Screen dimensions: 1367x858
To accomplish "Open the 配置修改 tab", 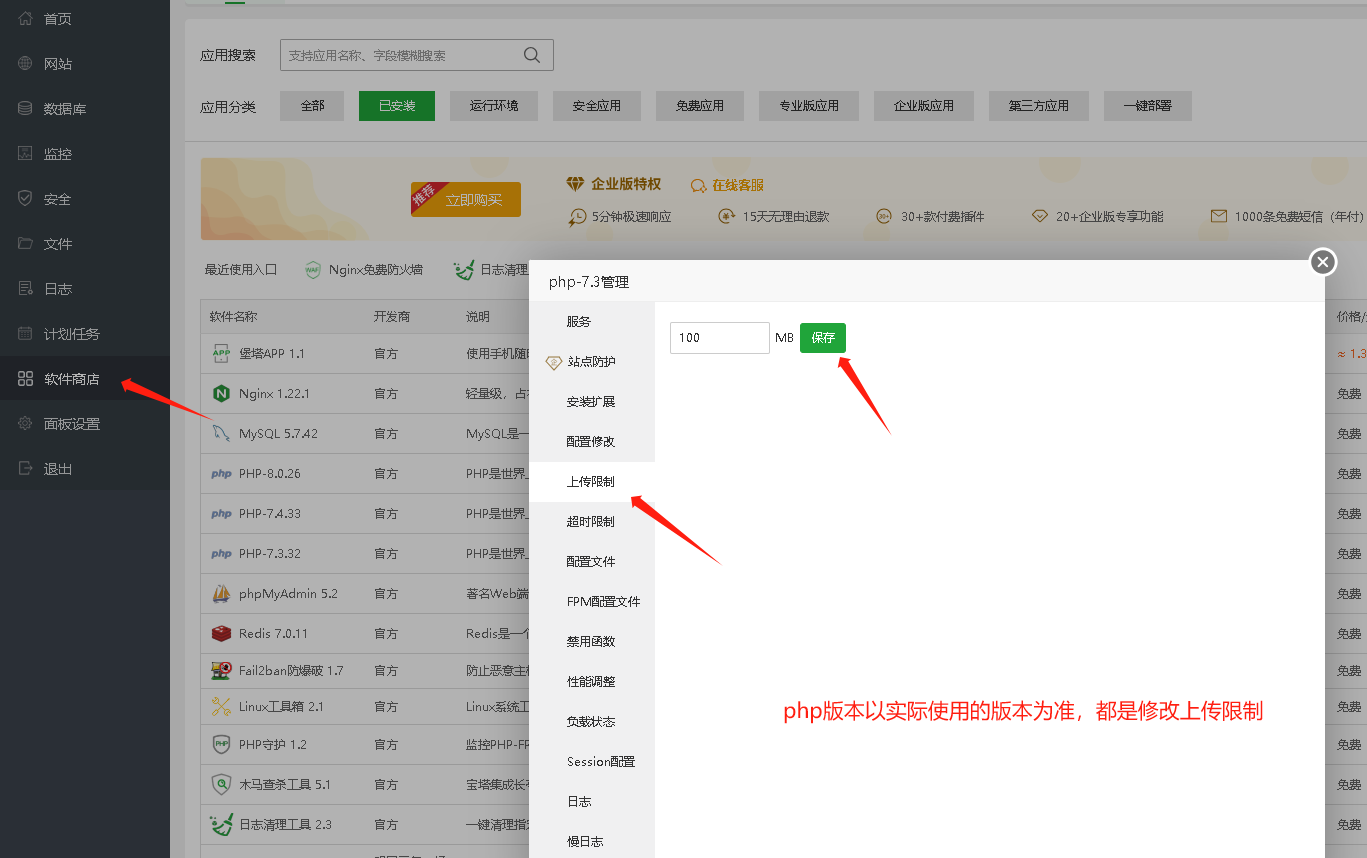I will coord(591,442).
